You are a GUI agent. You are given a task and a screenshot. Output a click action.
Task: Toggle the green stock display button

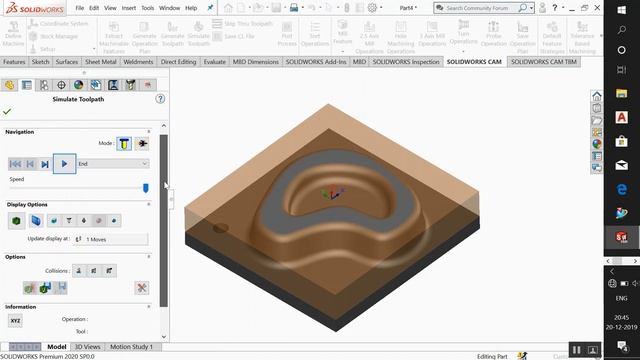pos(16,221)
